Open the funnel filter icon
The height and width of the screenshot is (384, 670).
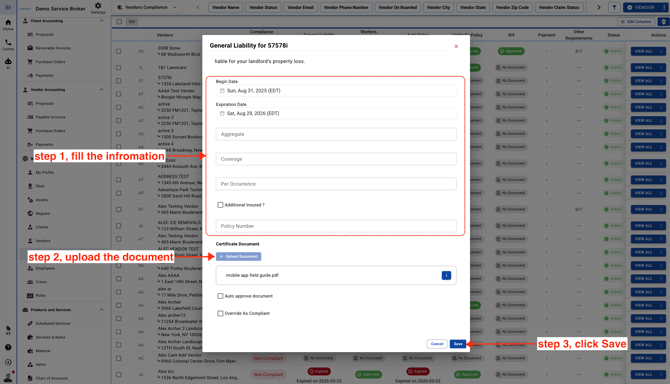[x=614, y=7]
